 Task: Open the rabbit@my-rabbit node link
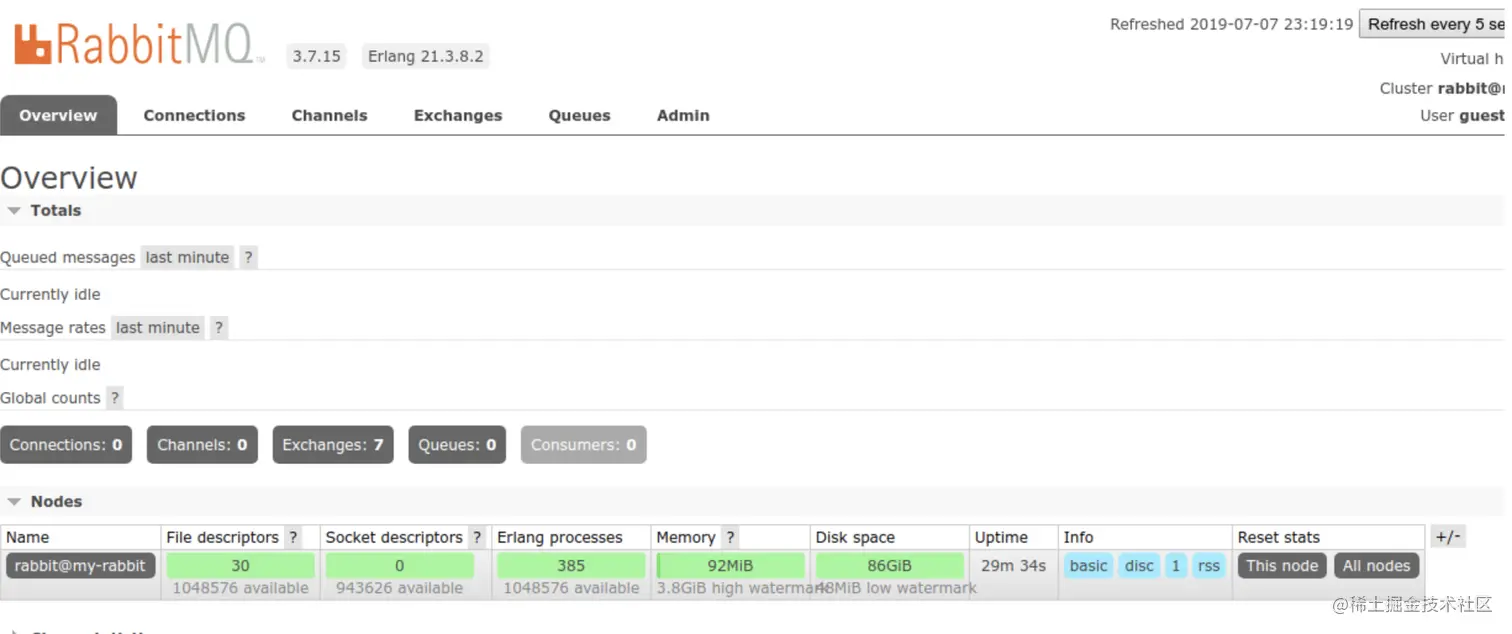(x=80, y=565)
